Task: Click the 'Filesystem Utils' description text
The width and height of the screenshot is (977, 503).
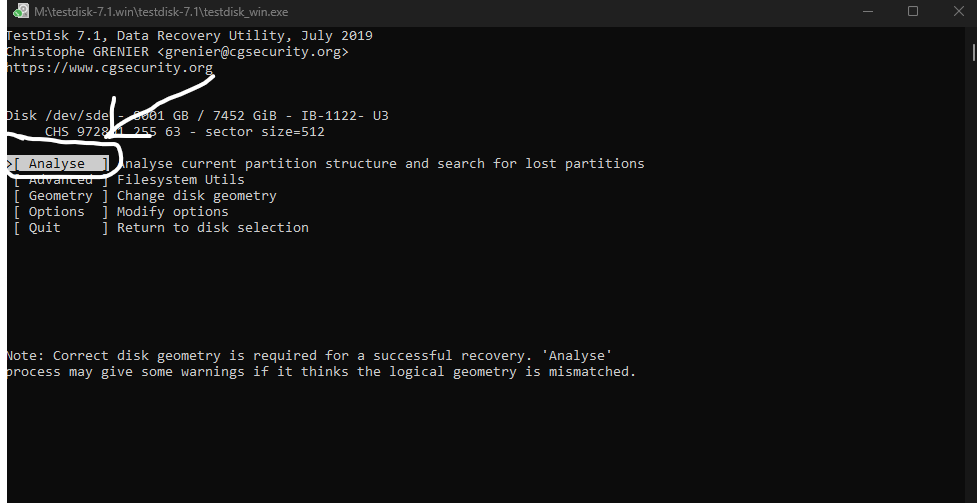Action: pos(181,180)
